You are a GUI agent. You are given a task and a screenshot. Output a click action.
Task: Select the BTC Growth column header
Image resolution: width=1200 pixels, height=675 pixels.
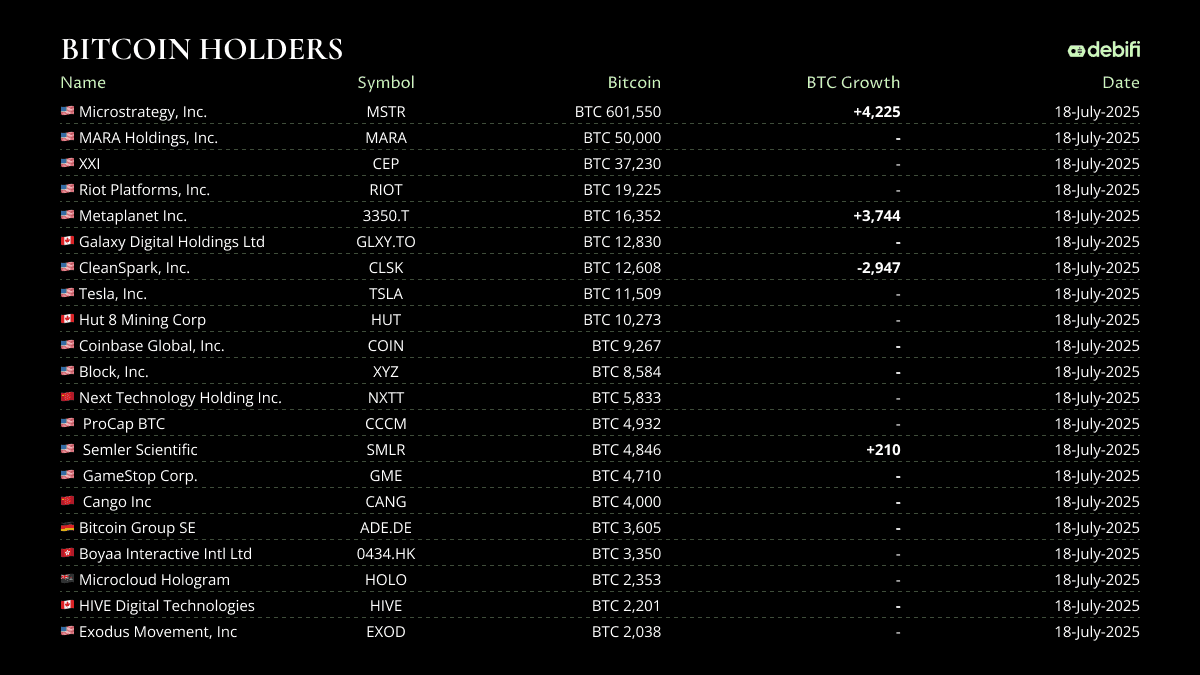coord(853,83)
